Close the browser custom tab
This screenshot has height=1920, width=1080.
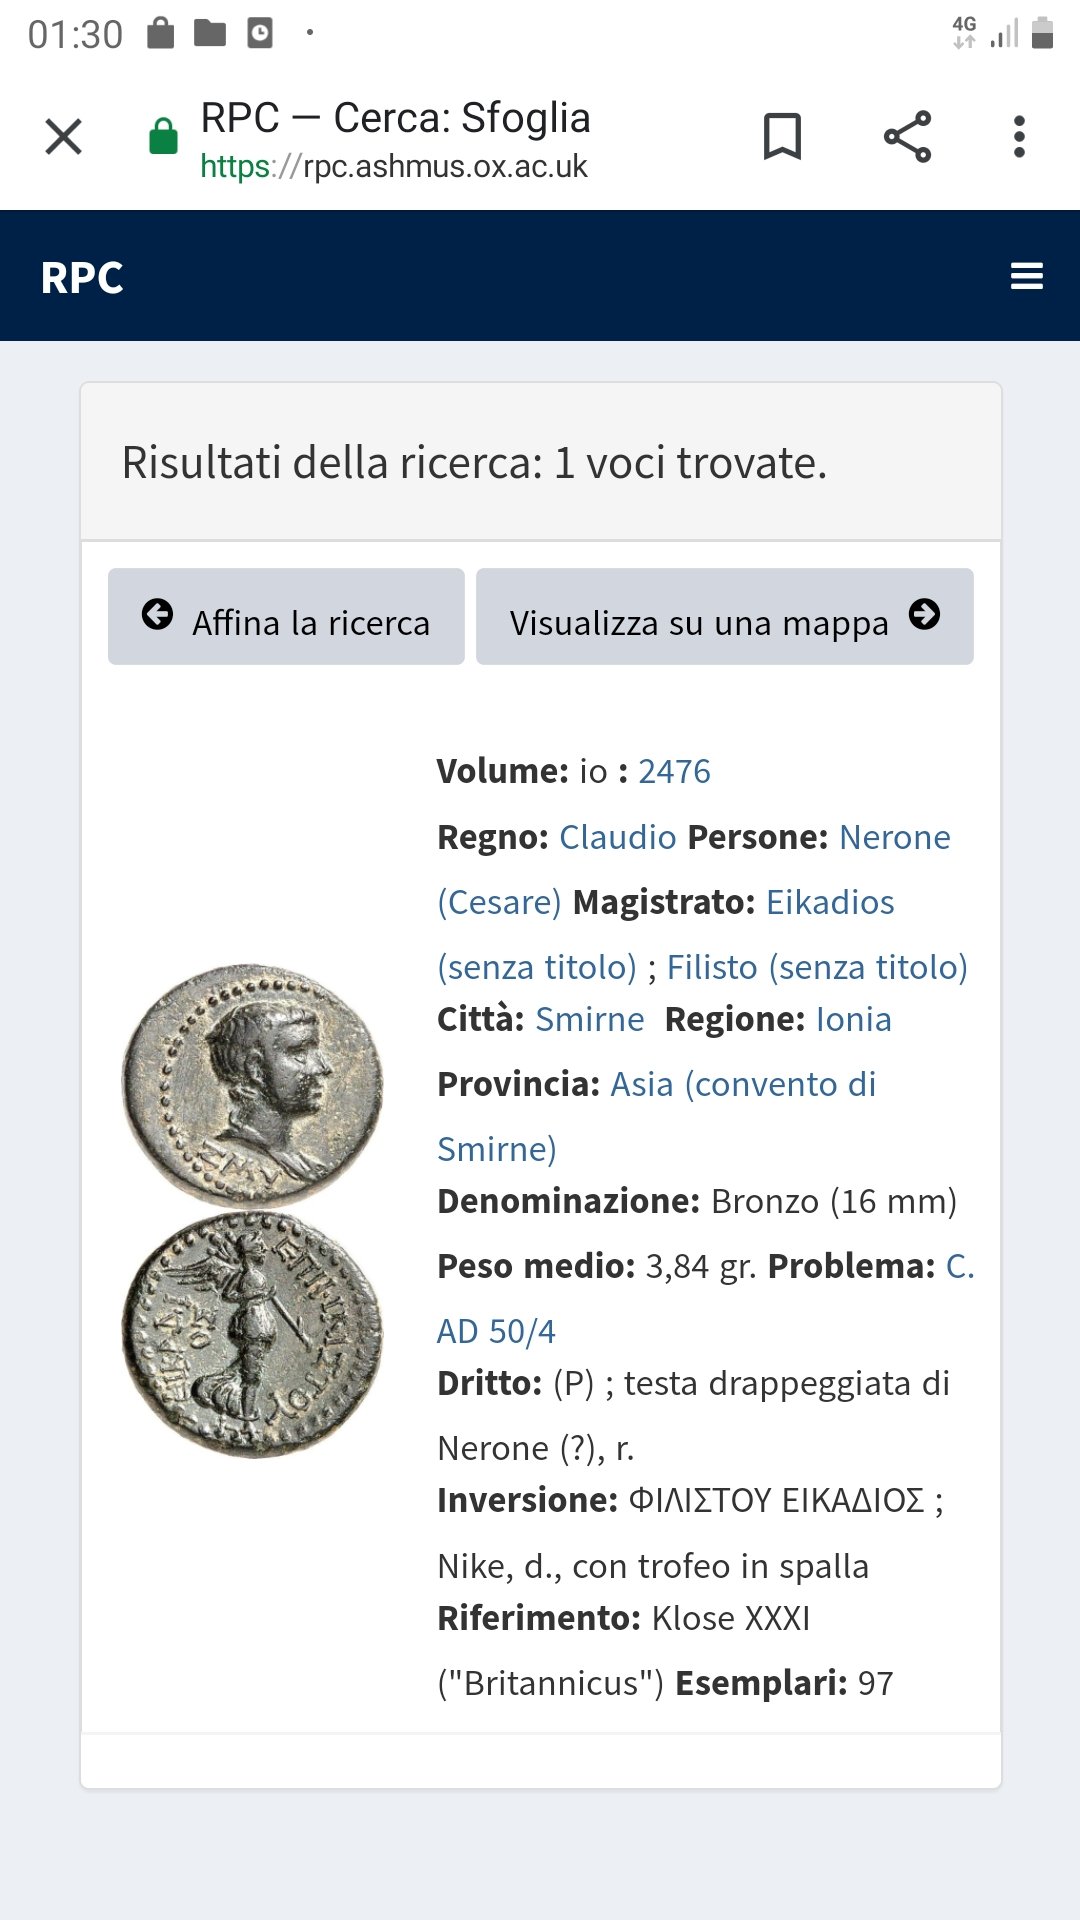[x=64, y=137]
